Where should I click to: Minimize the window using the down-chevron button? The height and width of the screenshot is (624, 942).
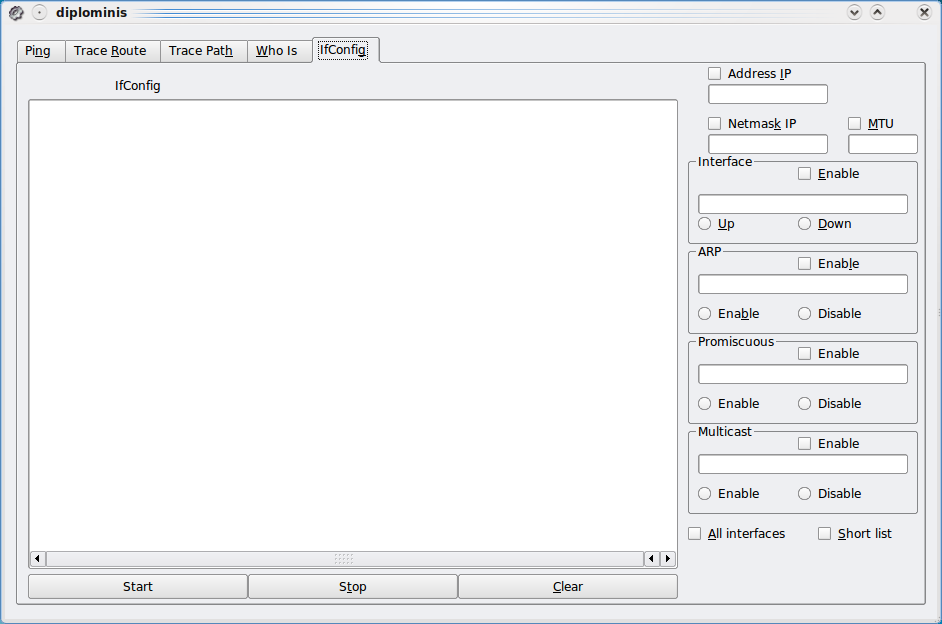click(x=854, y=13)
